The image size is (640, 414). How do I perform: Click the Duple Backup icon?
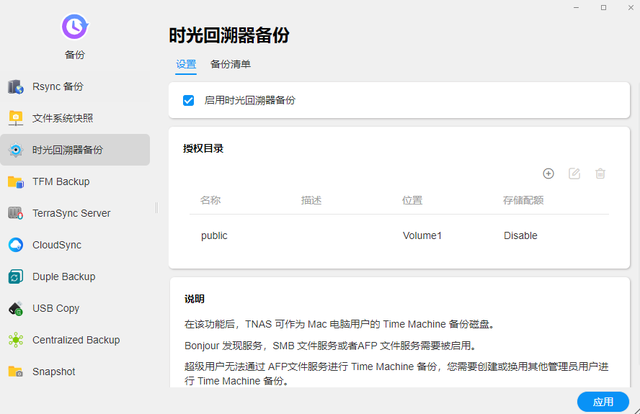(x=16, y=276)
